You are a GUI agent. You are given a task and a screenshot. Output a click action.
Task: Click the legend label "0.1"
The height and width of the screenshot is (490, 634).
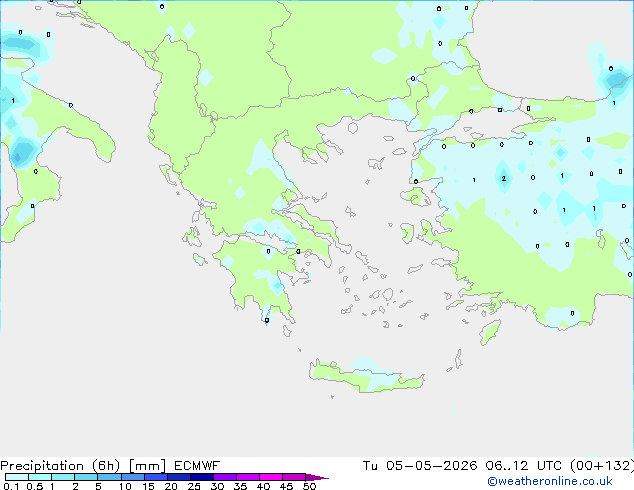(x=11, y=486)
